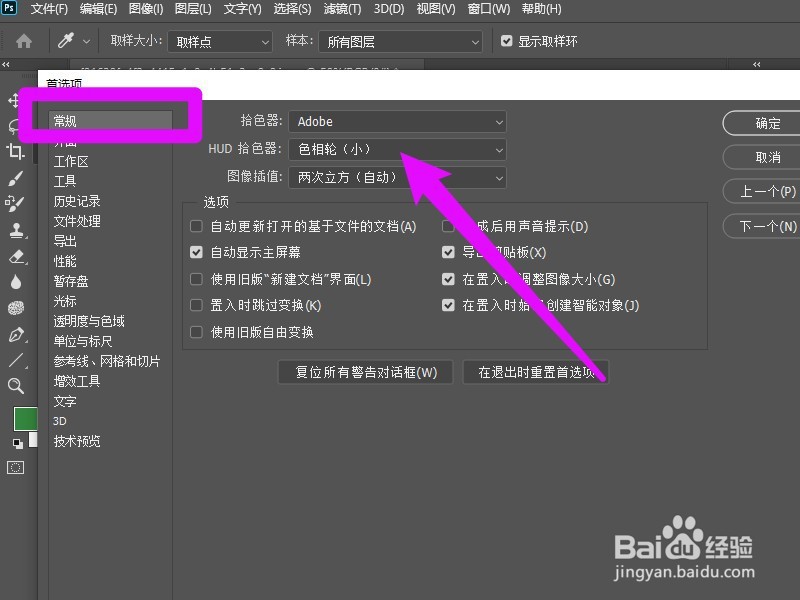Click white background color swatch
Image resolution: width=800 pixels, height=600 pixels.
click(x=33, y=439)
